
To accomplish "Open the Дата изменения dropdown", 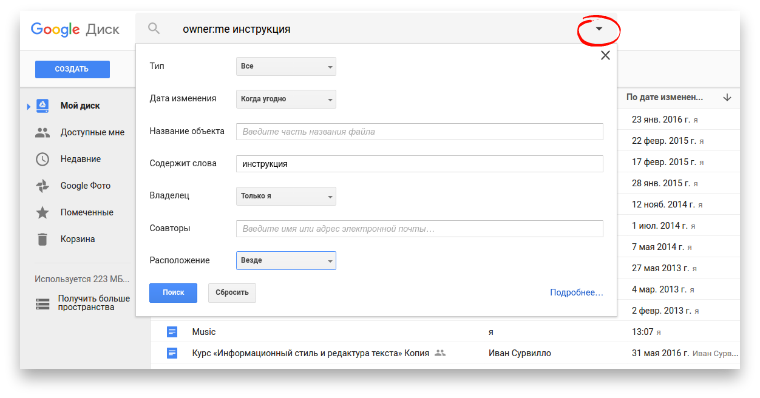I will coord(286,99).
